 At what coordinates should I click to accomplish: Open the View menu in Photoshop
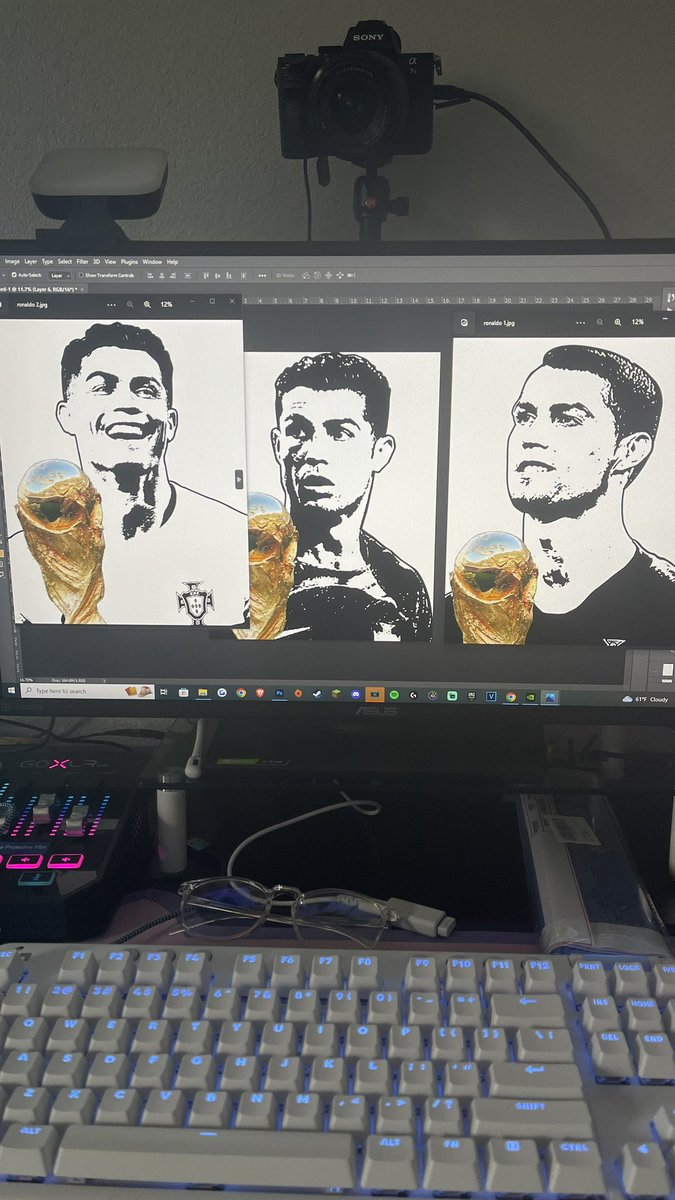(x=110, y=262)
